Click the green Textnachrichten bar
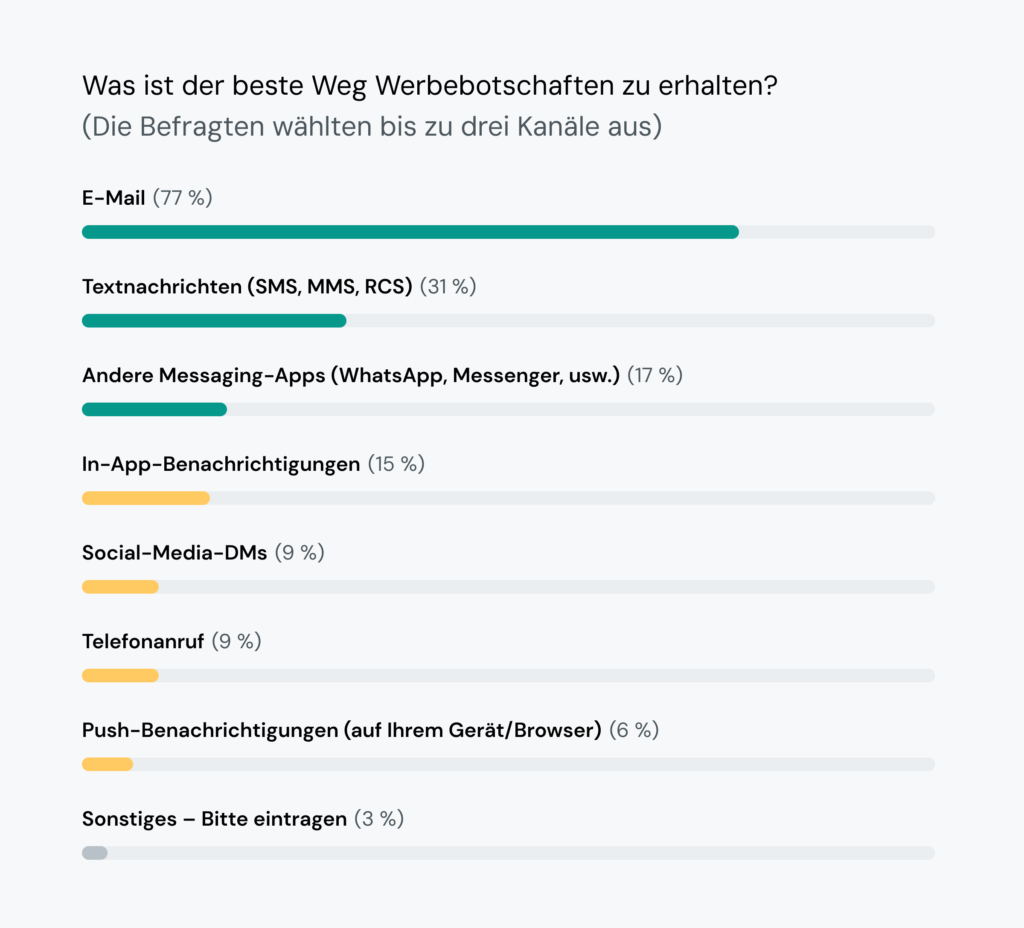Screen dimensions: 1024x928 pyautogui.click(x=214, y=321)
